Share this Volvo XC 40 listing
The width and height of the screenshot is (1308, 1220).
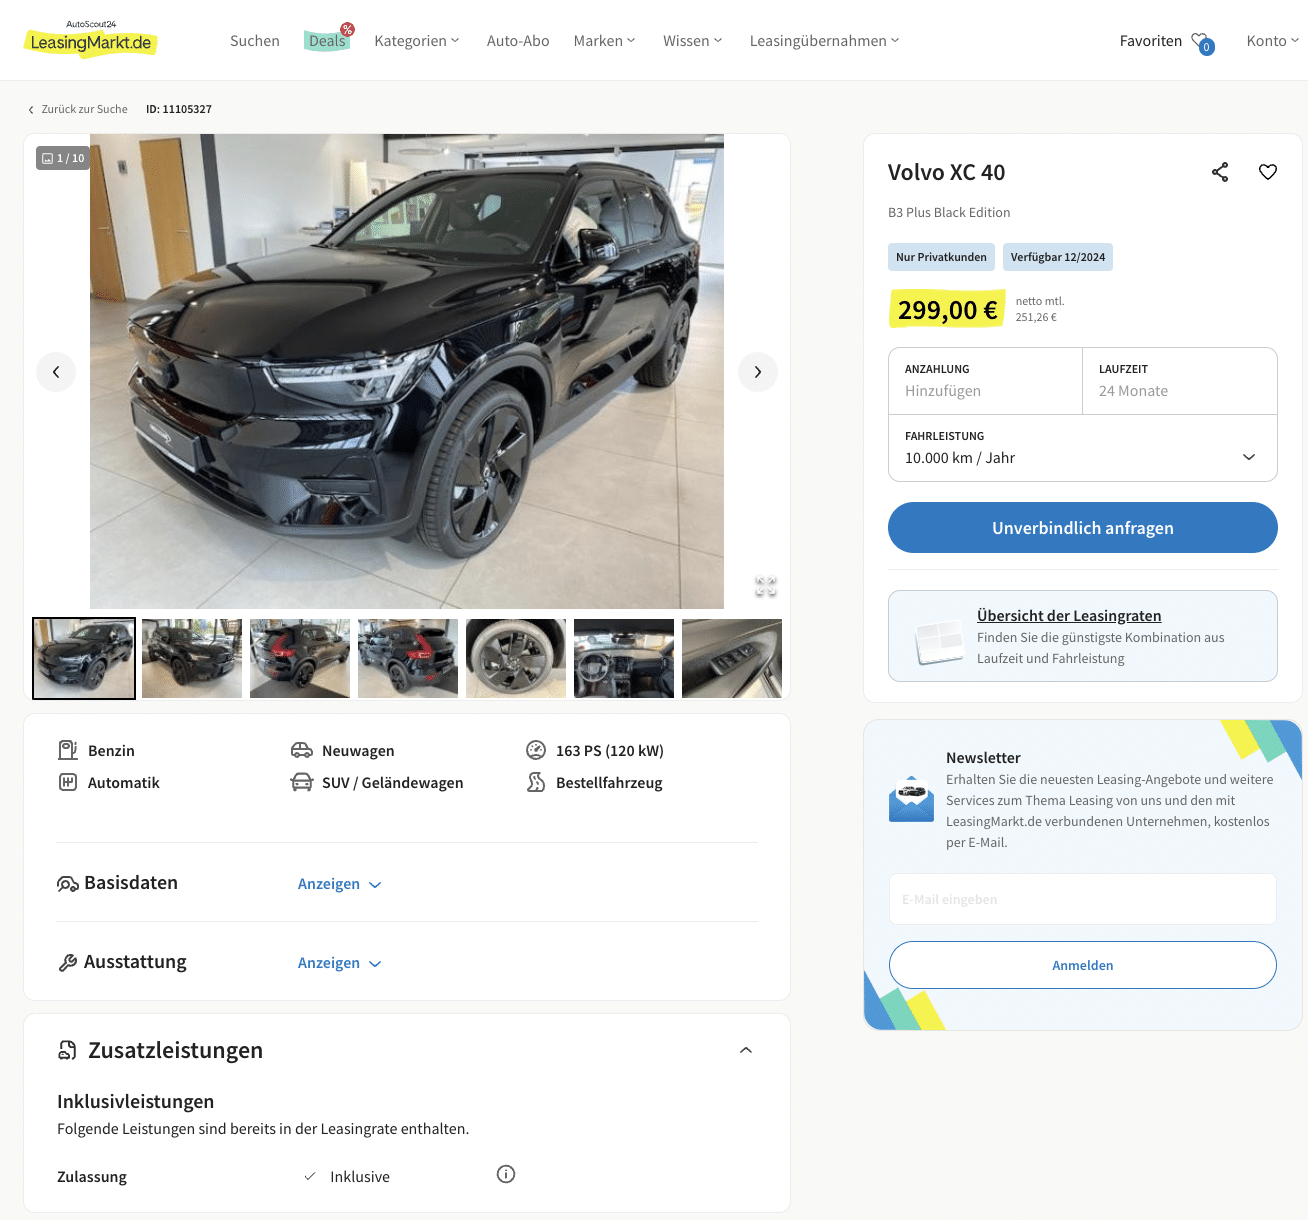(x=1220, y=172)
